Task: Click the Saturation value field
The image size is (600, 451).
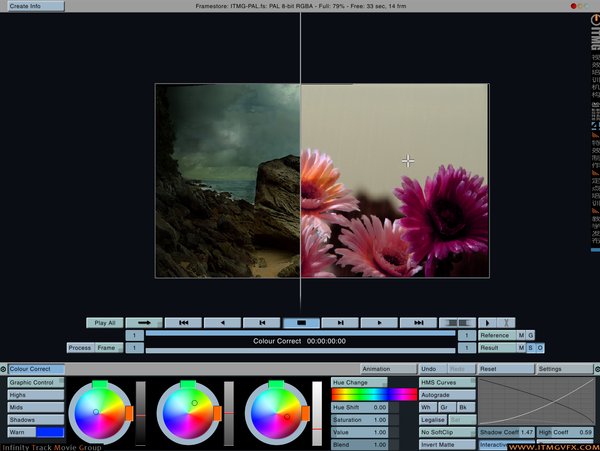Action: click(x=360, y=420)
